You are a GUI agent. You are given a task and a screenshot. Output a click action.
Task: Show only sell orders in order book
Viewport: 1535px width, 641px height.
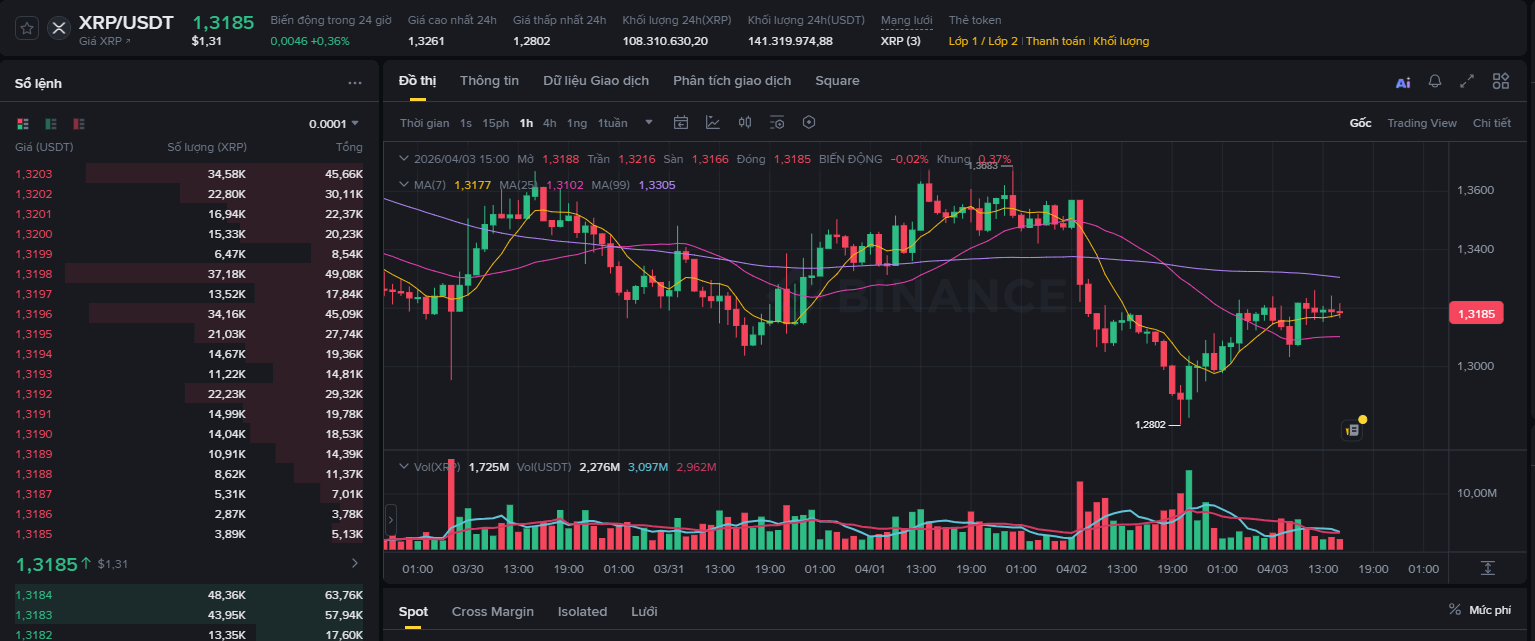click(x=79, y=124)
